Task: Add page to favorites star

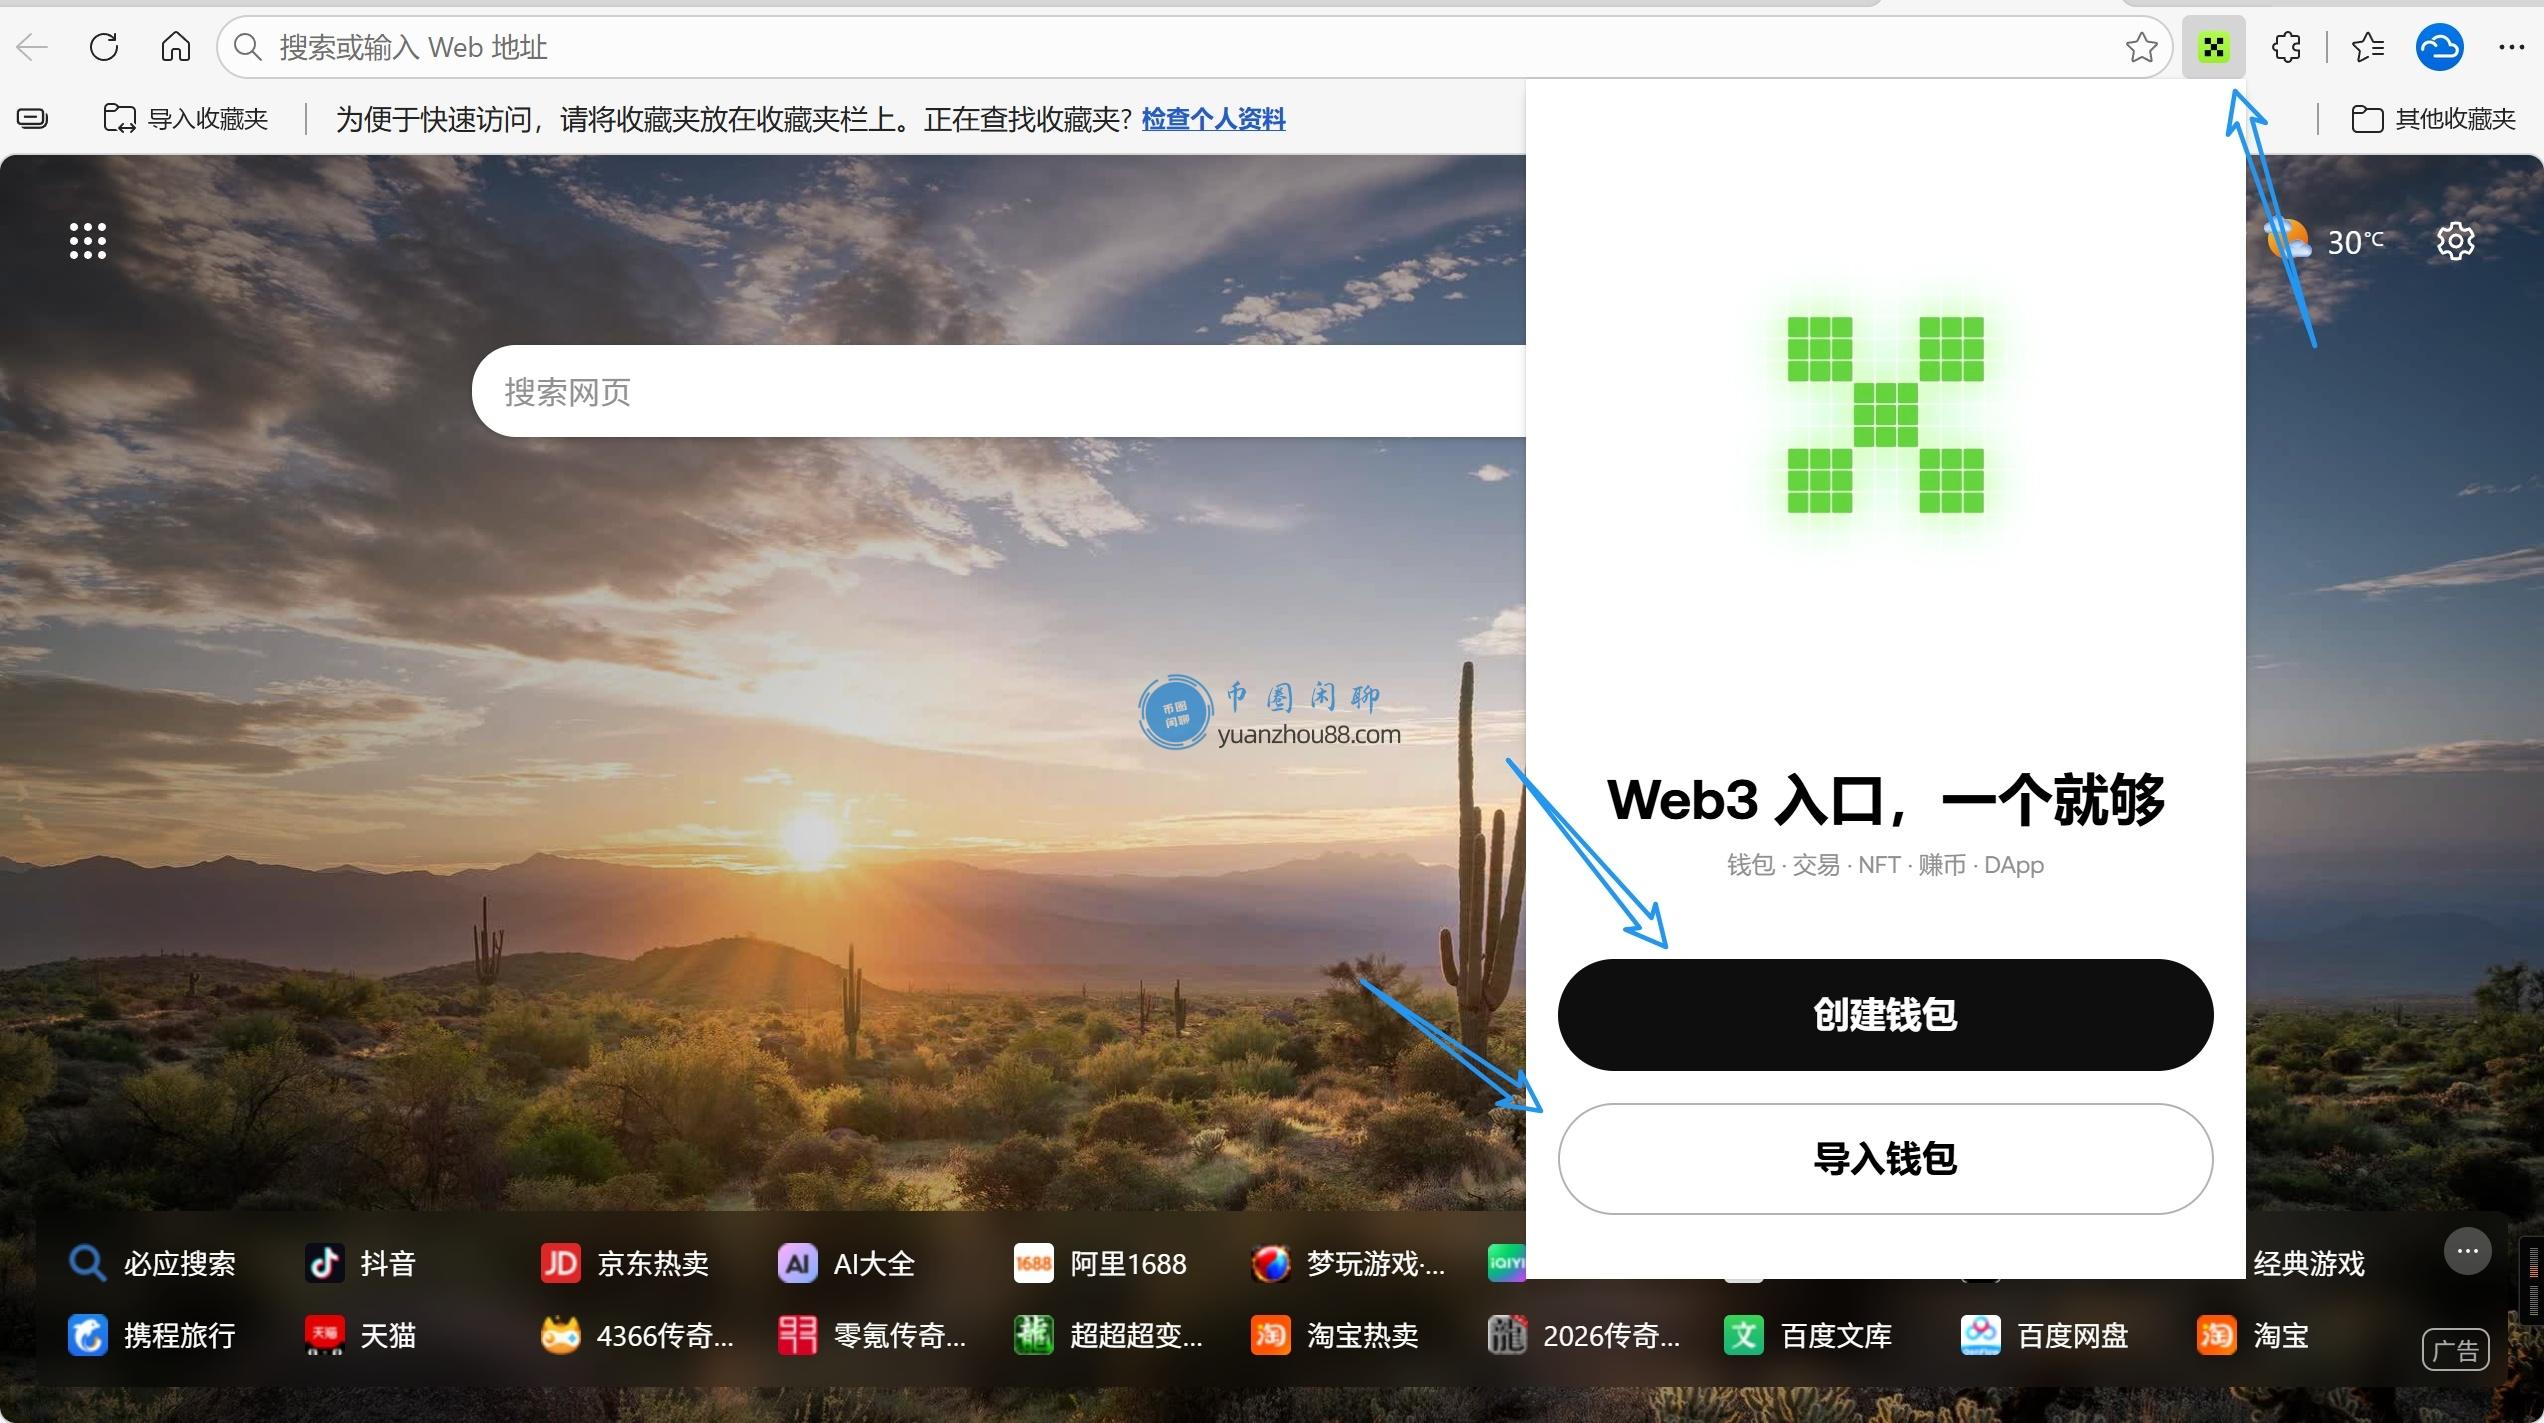Action: click(x=2141, y=47)
